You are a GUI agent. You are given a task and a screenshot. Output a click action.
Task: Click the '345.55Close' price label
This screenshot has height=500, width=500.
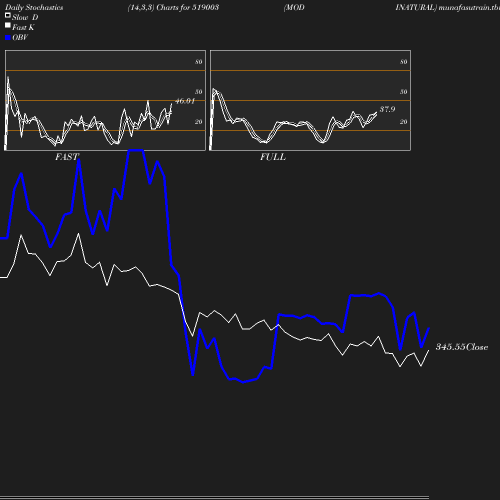462,347
